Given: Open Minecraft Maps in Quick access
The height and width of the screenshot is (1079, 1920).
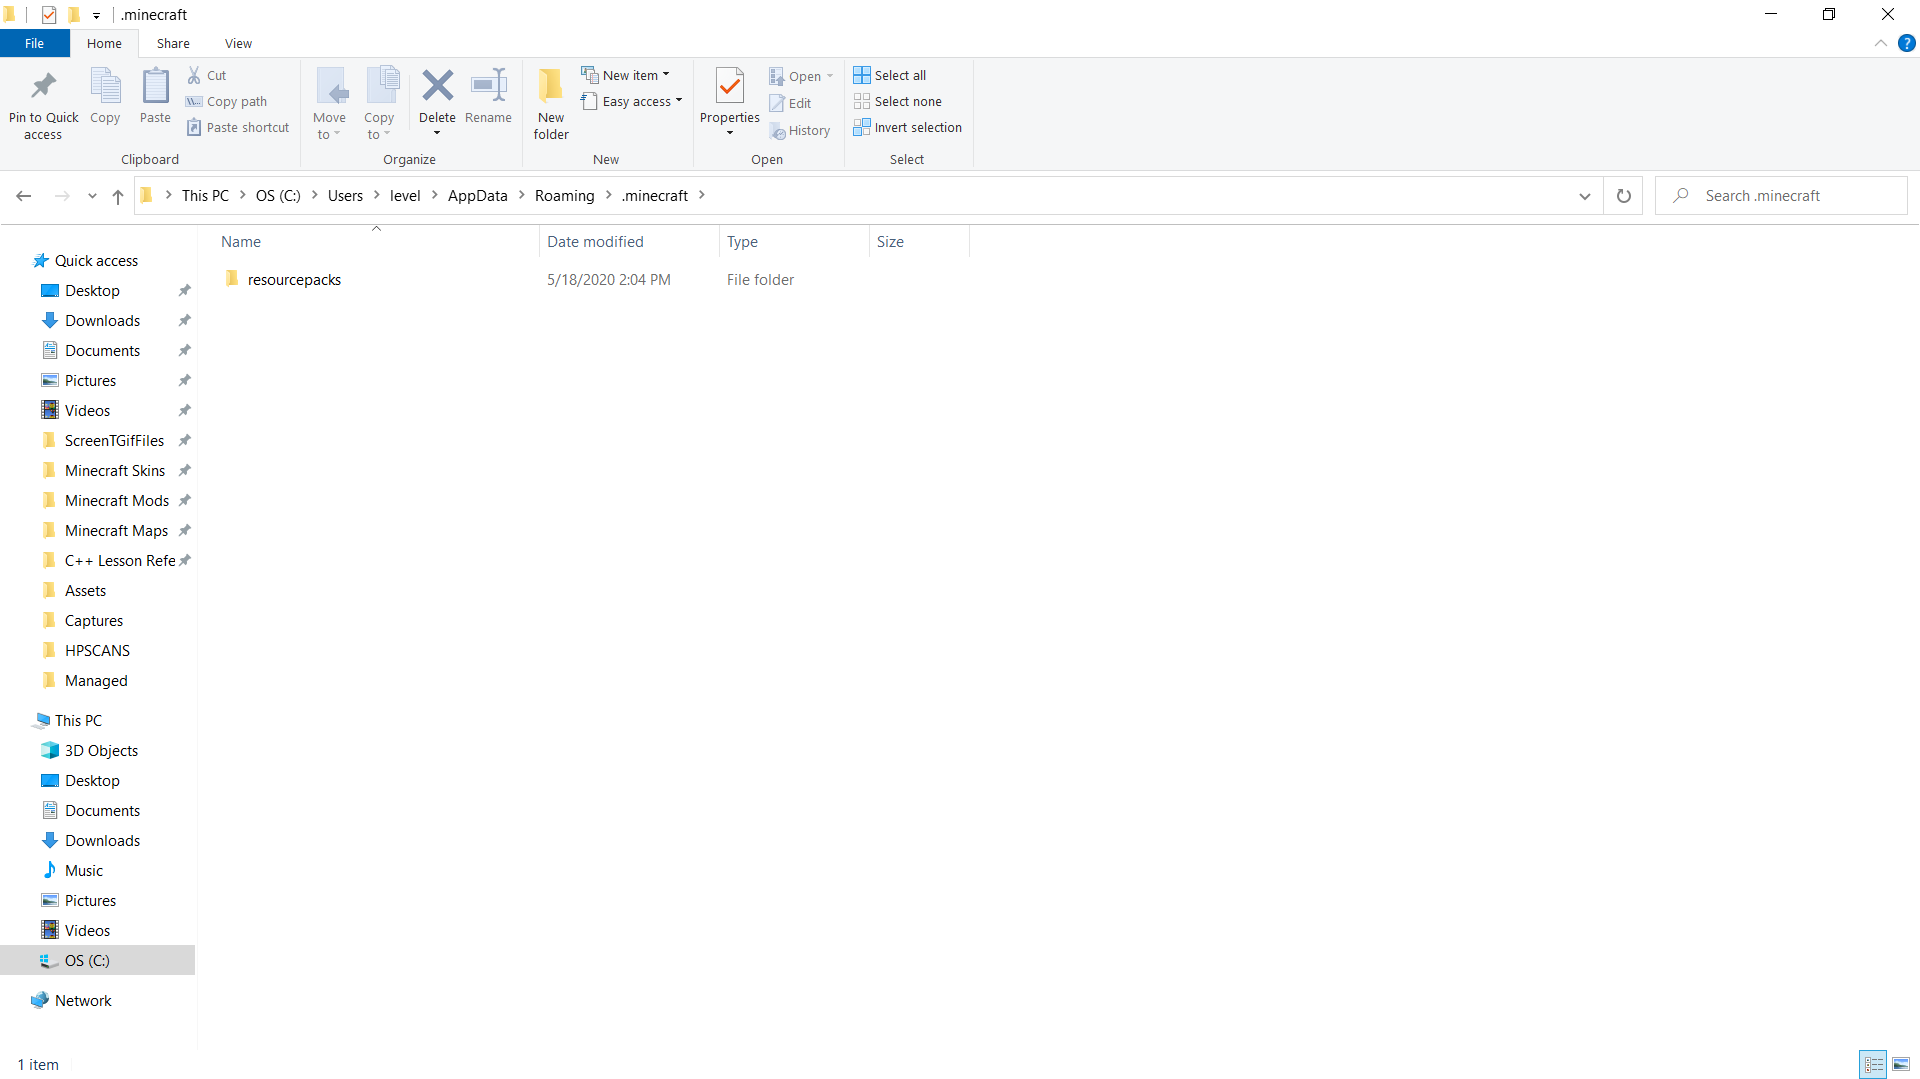Looking at the screenshot, I should (x=116, y=530).
